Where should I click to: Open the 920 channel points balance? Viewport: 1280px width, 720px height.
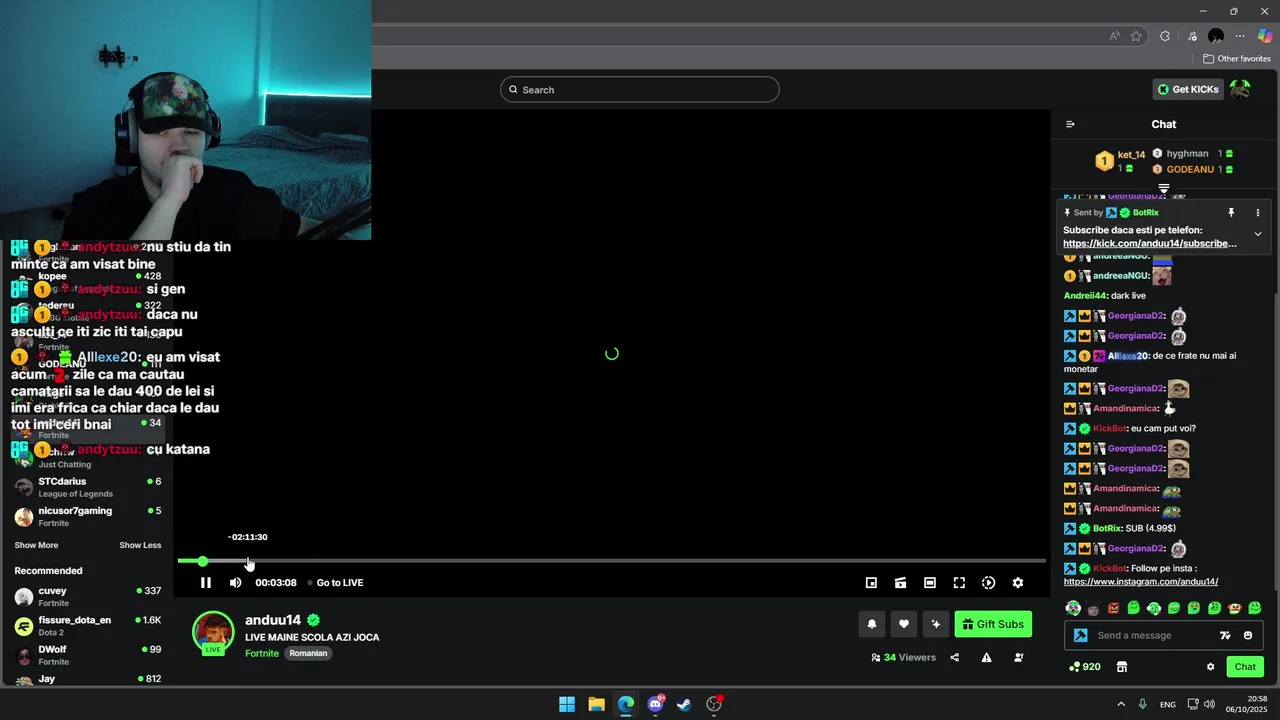coord(1085,667)
